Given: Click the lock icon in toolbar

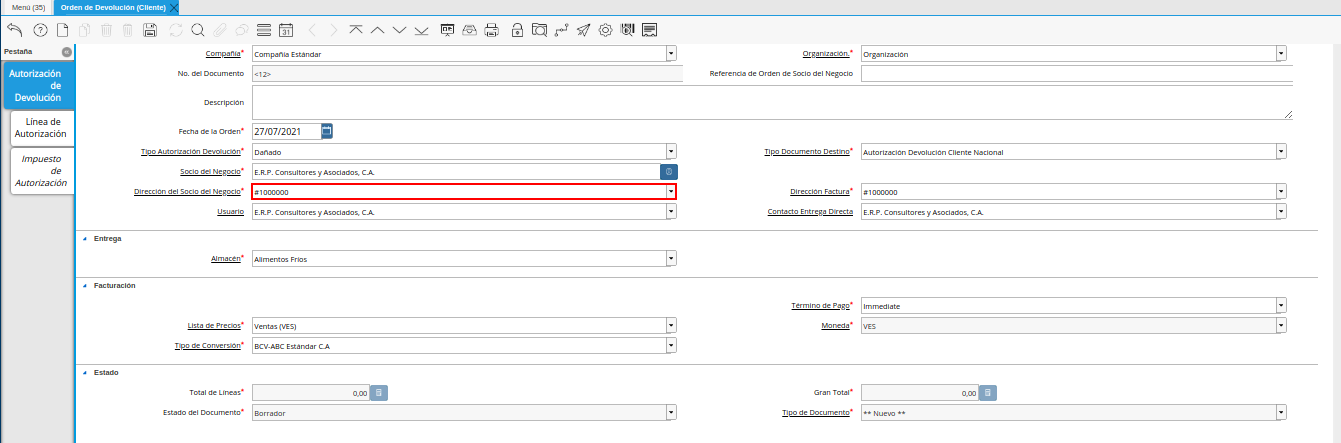Looking at the screenshot, I should pyautogui.click(x=517, y=30).
